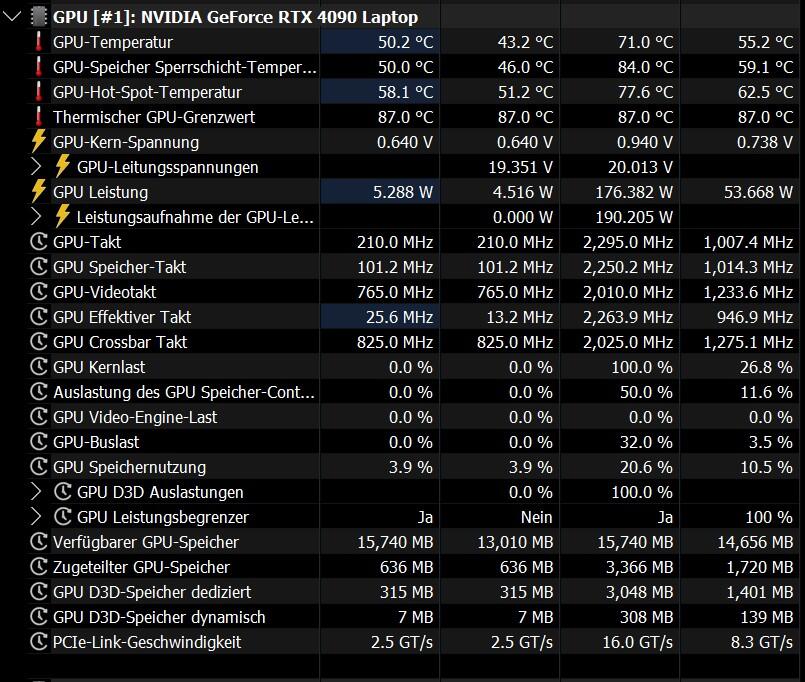The image size is (805, 682).
Task: Click the highlighted 50.2 °C current temperature value
Action: tap(406, 42)
